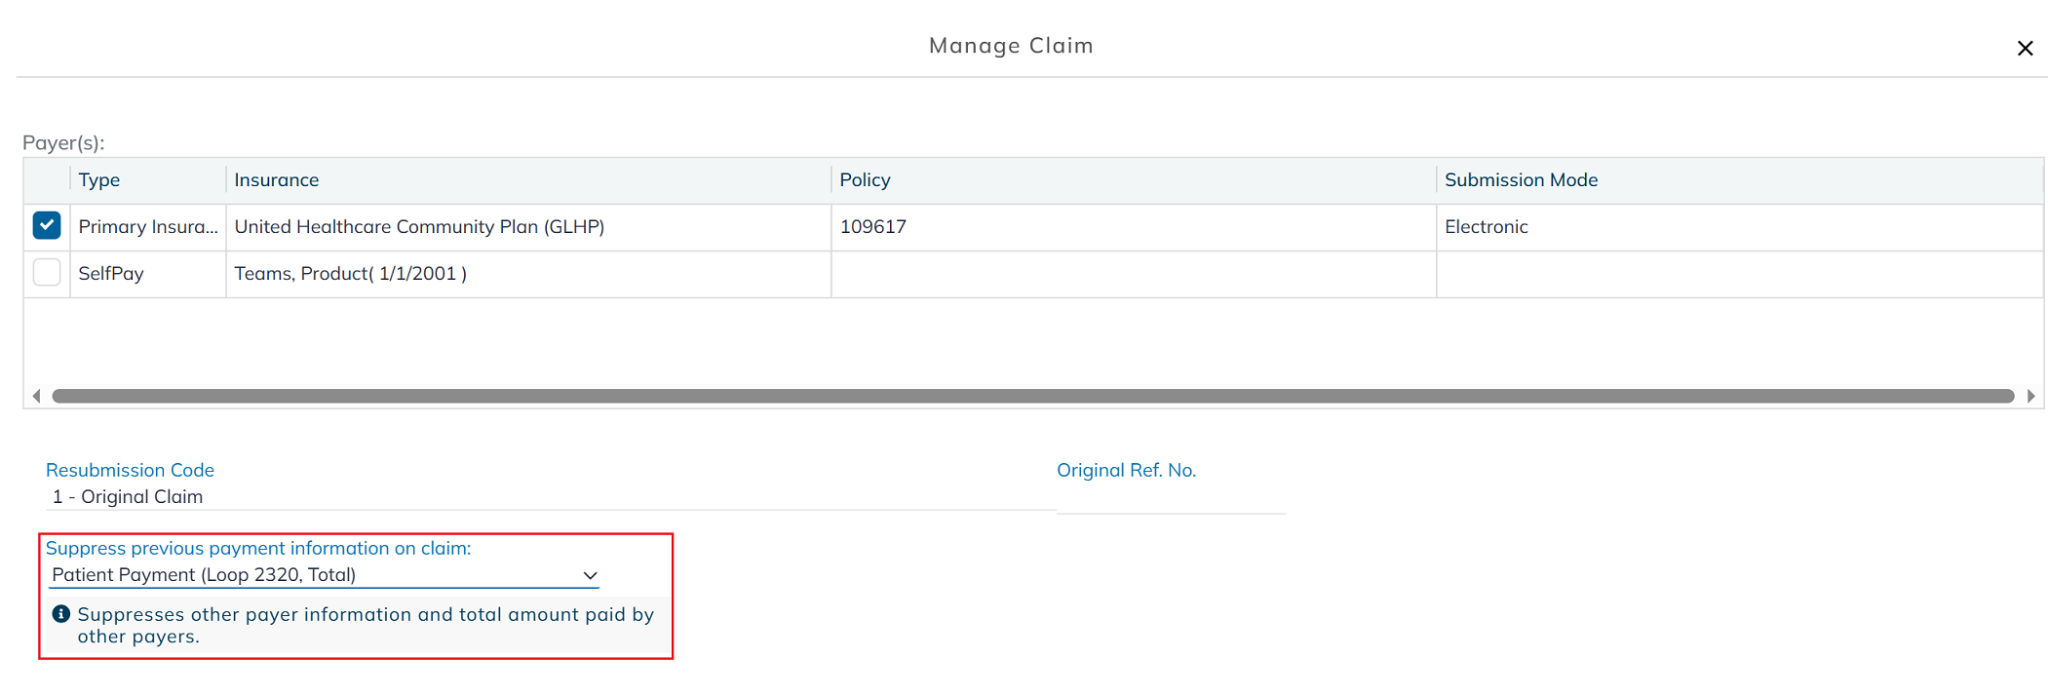Click the right scroll arrow of payer table

pyautogui.click(x=2030, y=396)
